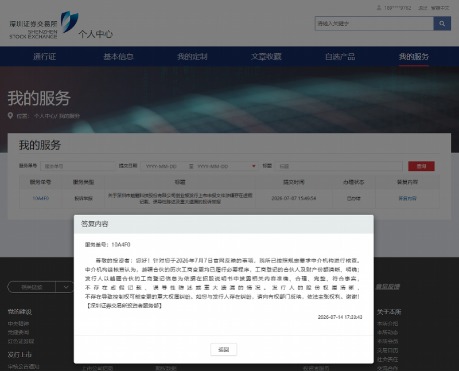Click the logout link at top right

pos(423,8)
